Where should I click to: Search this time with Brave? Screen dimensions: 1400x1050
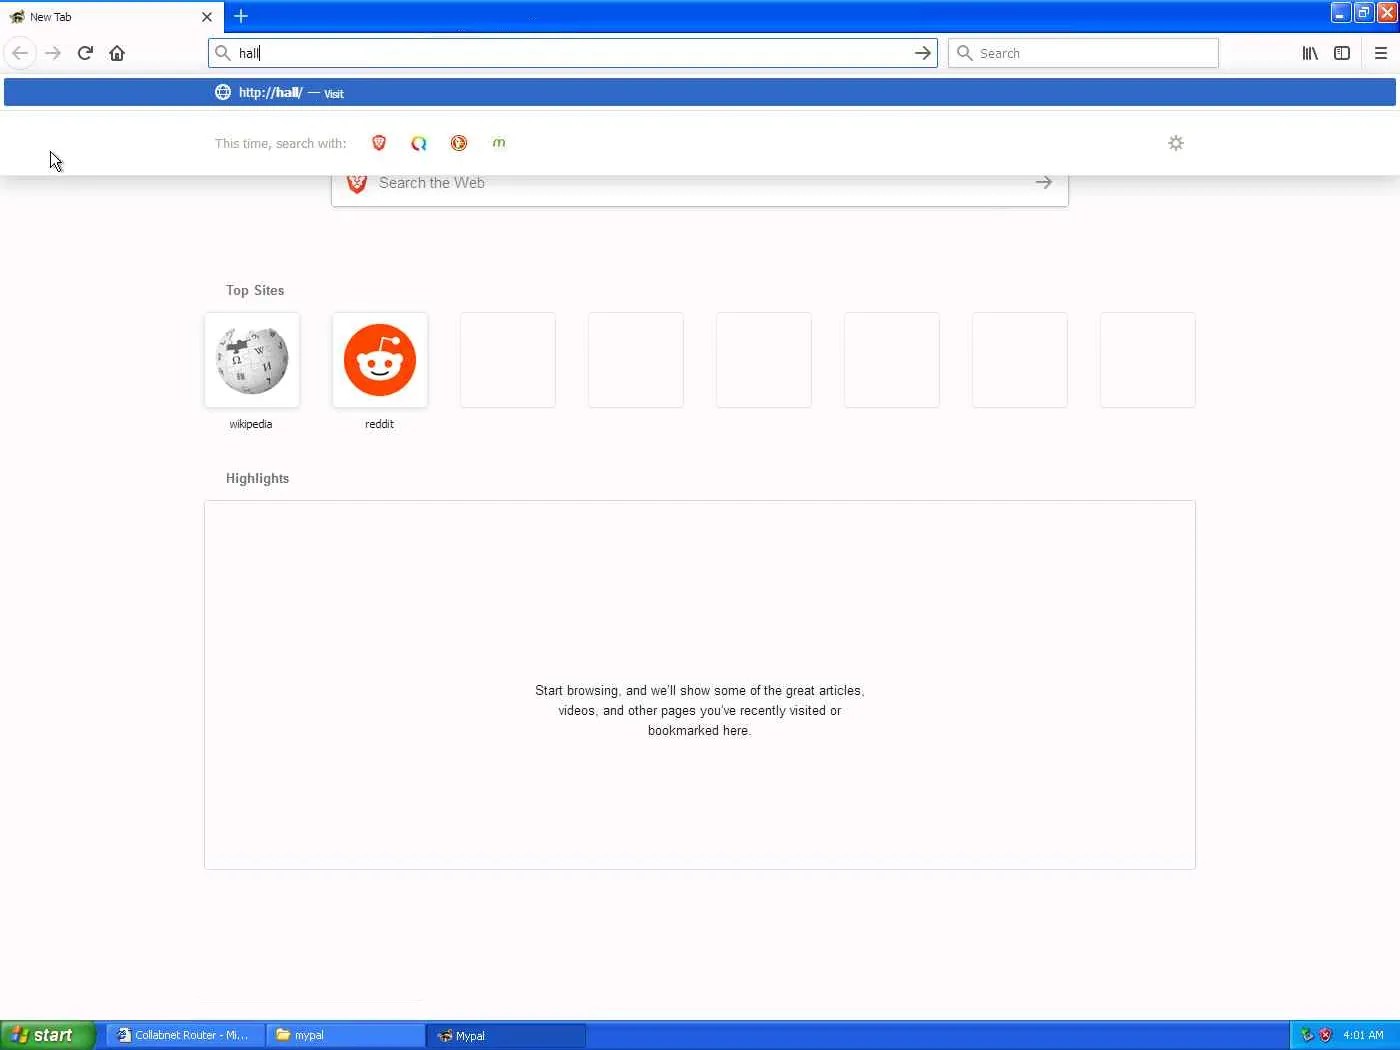coord(379,143)
